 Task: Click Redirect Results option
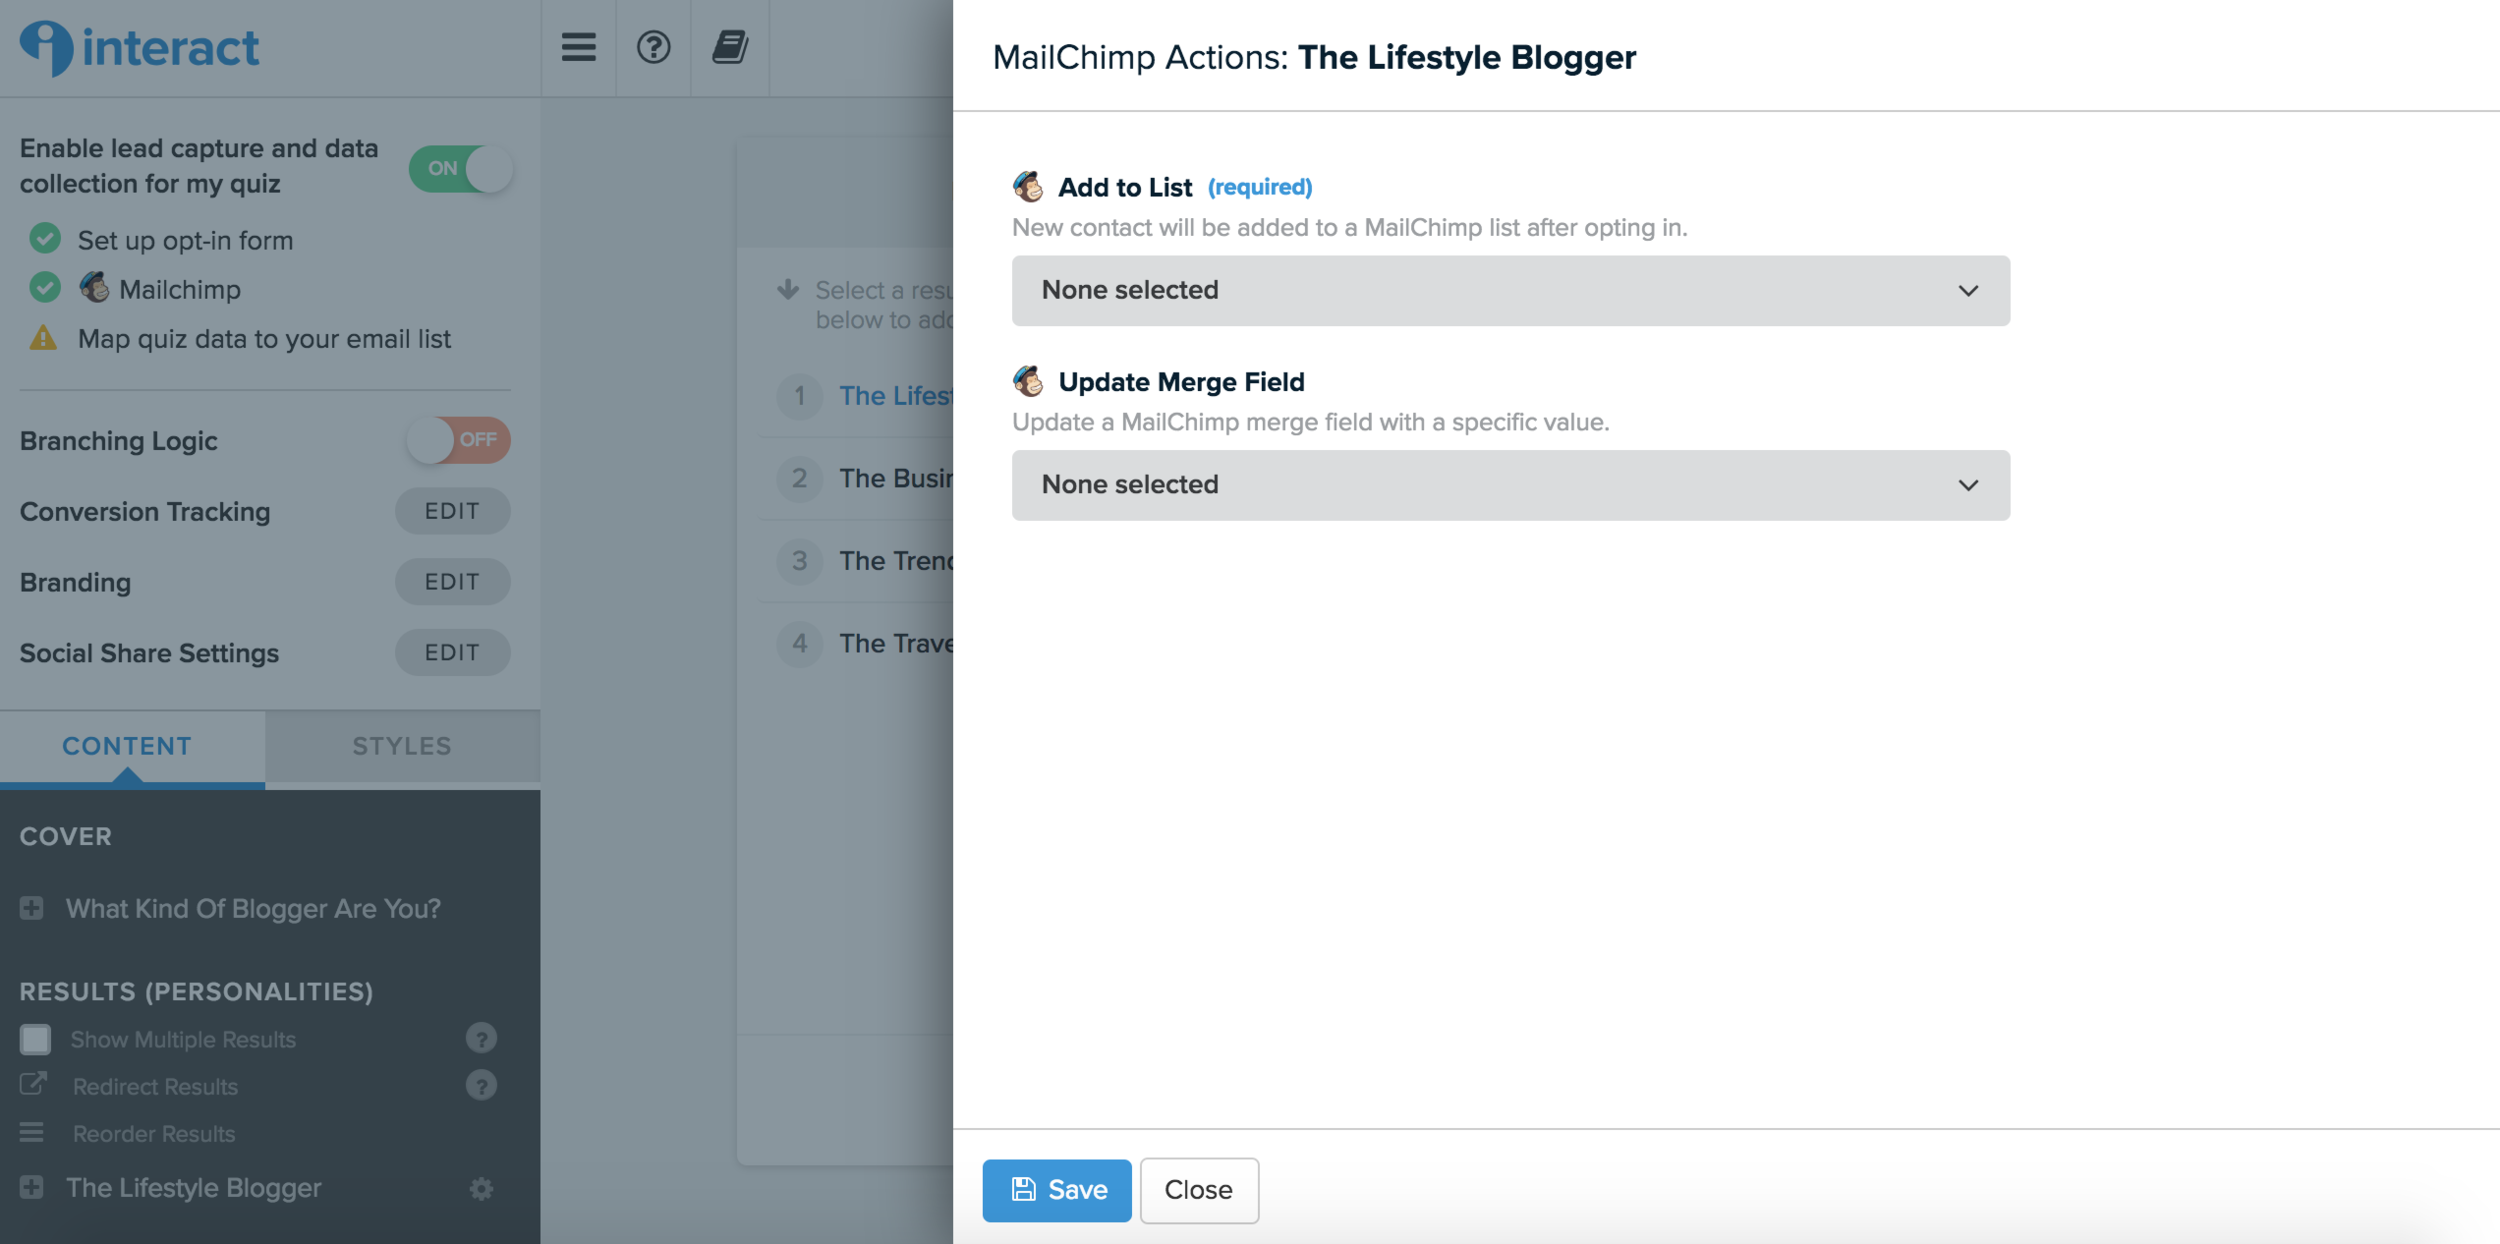pyautogui.click(x=155, y=1086)
